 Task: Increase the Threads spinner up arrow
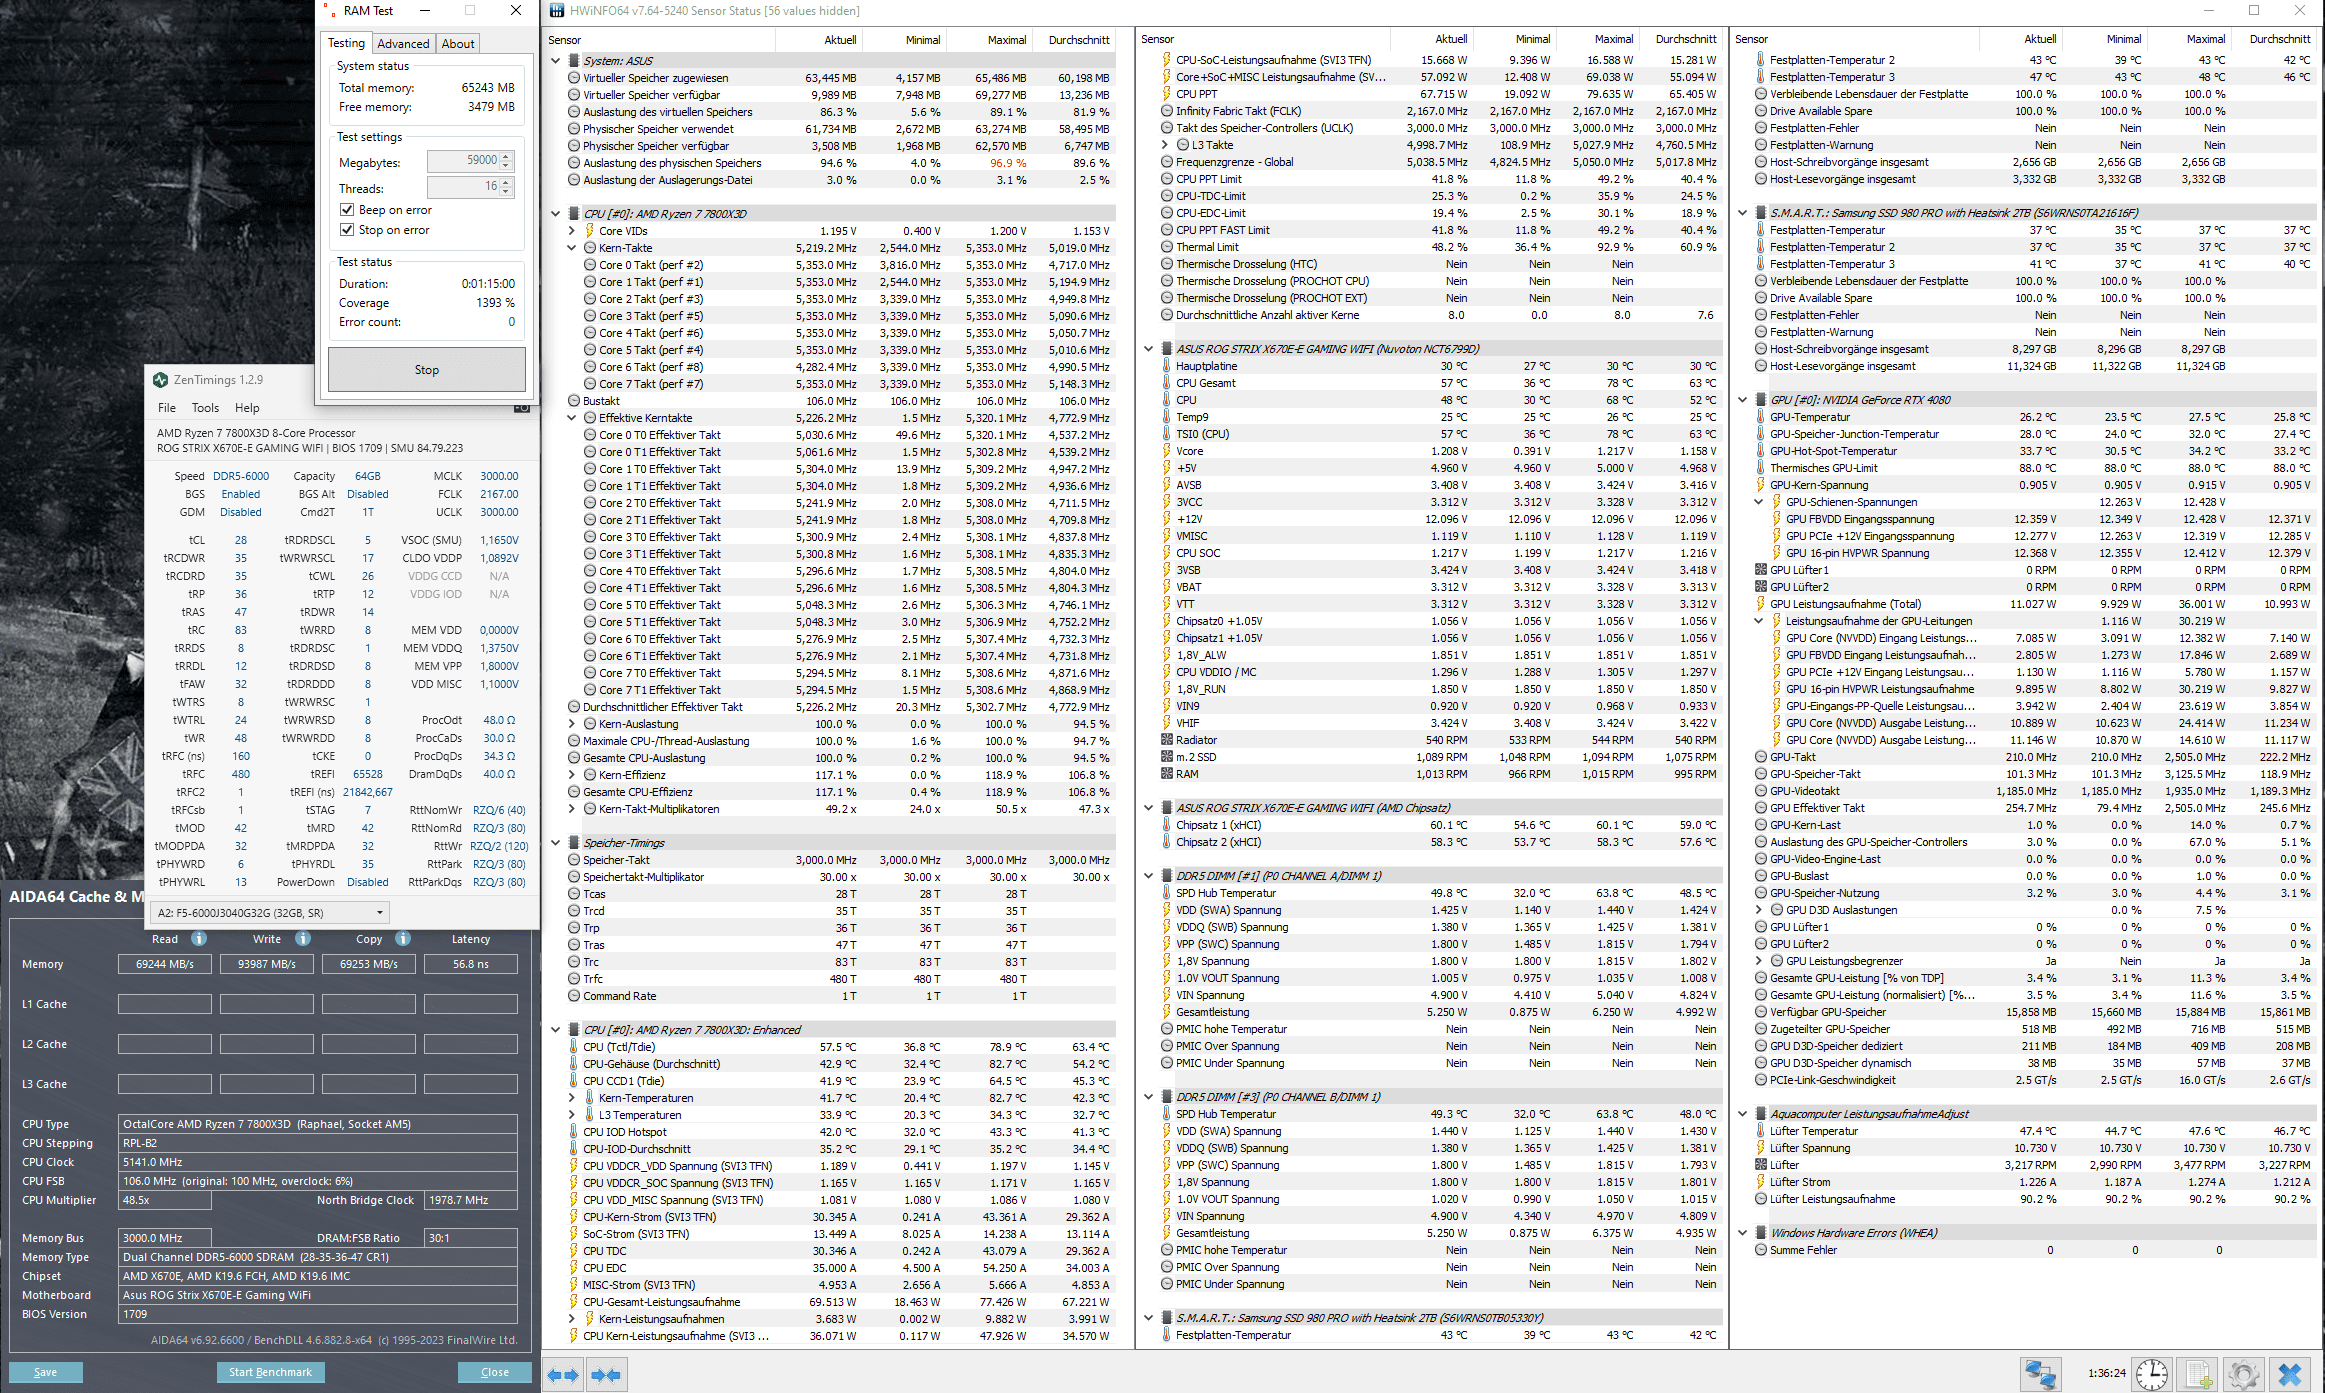click(507, 182)
